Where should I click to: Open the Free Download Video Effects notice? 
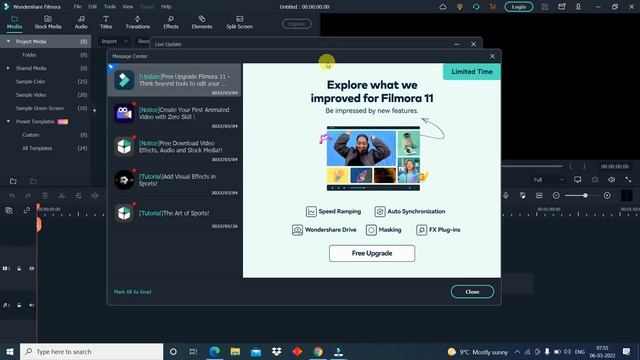pyautogui.click(x=174, y=147)
